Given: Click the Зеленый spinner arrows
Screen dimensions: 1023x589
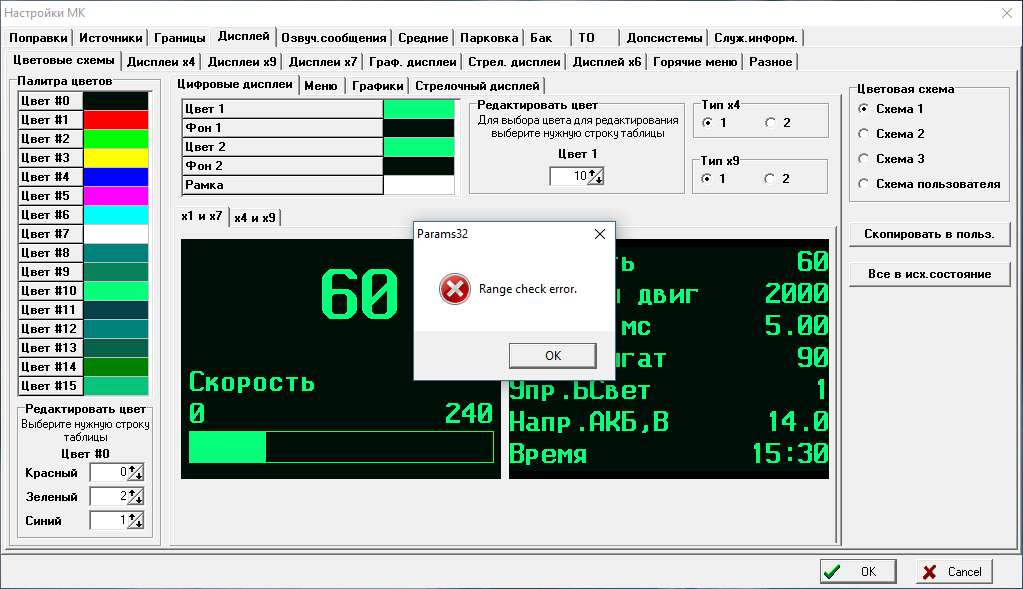Looking at the screenshot, I should pyautogui.click(x=135, y=496).
